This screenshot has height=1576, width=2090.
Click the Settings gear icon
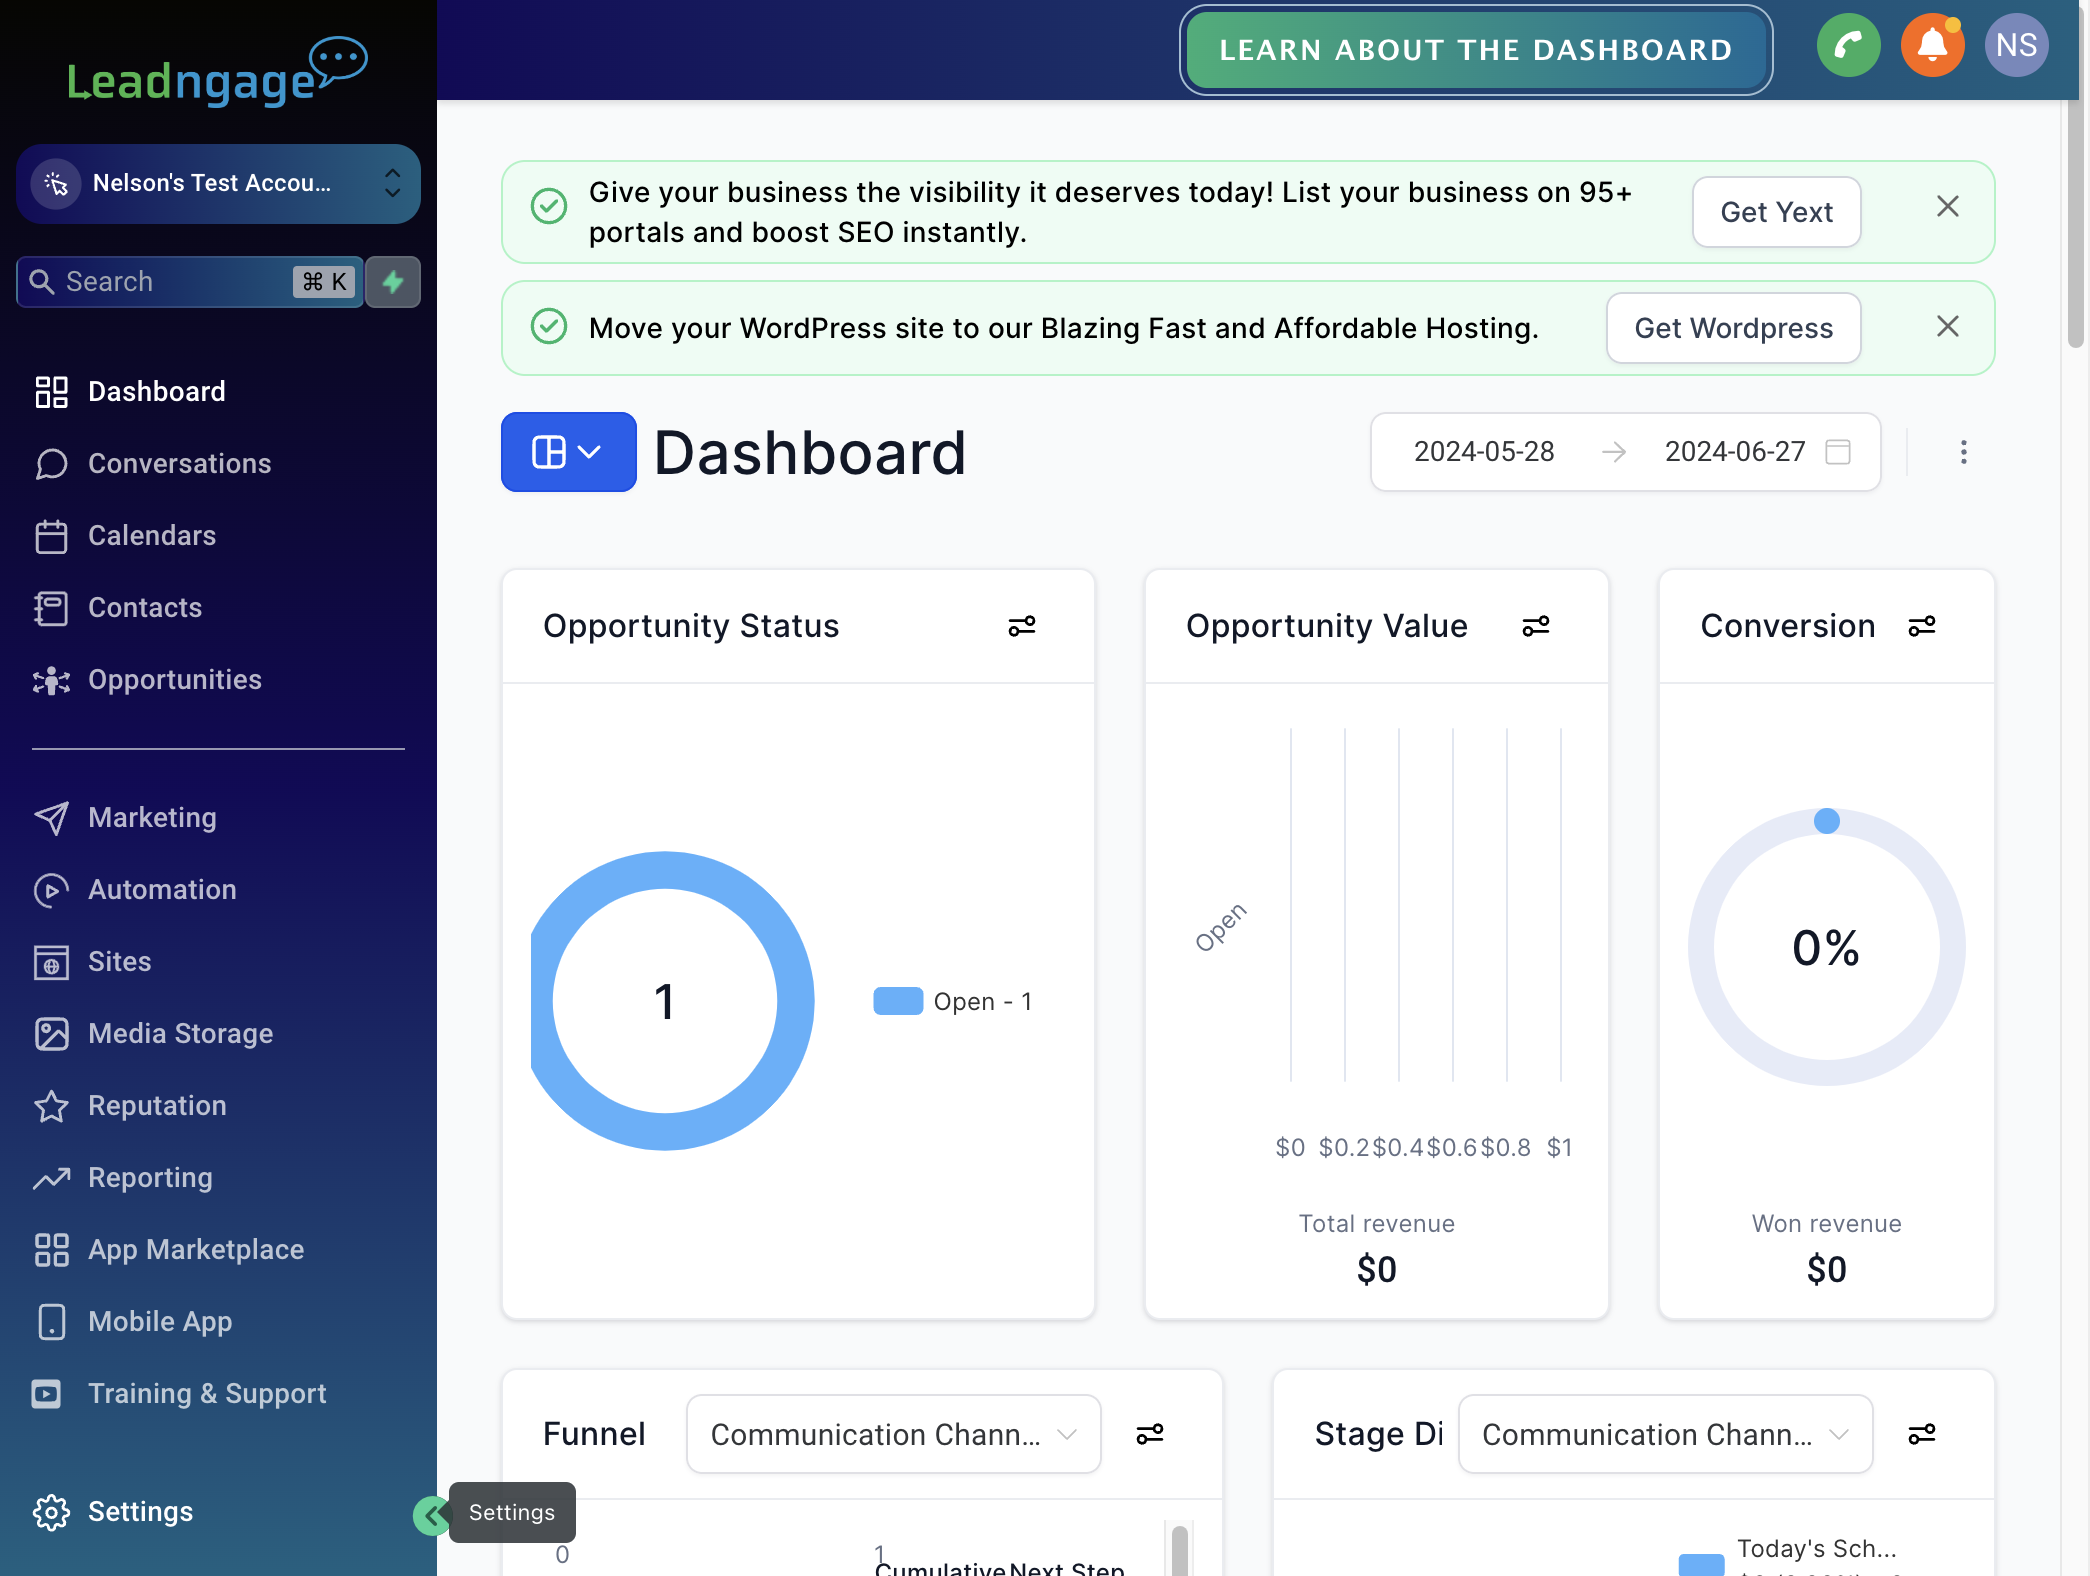pos(51,1512)
